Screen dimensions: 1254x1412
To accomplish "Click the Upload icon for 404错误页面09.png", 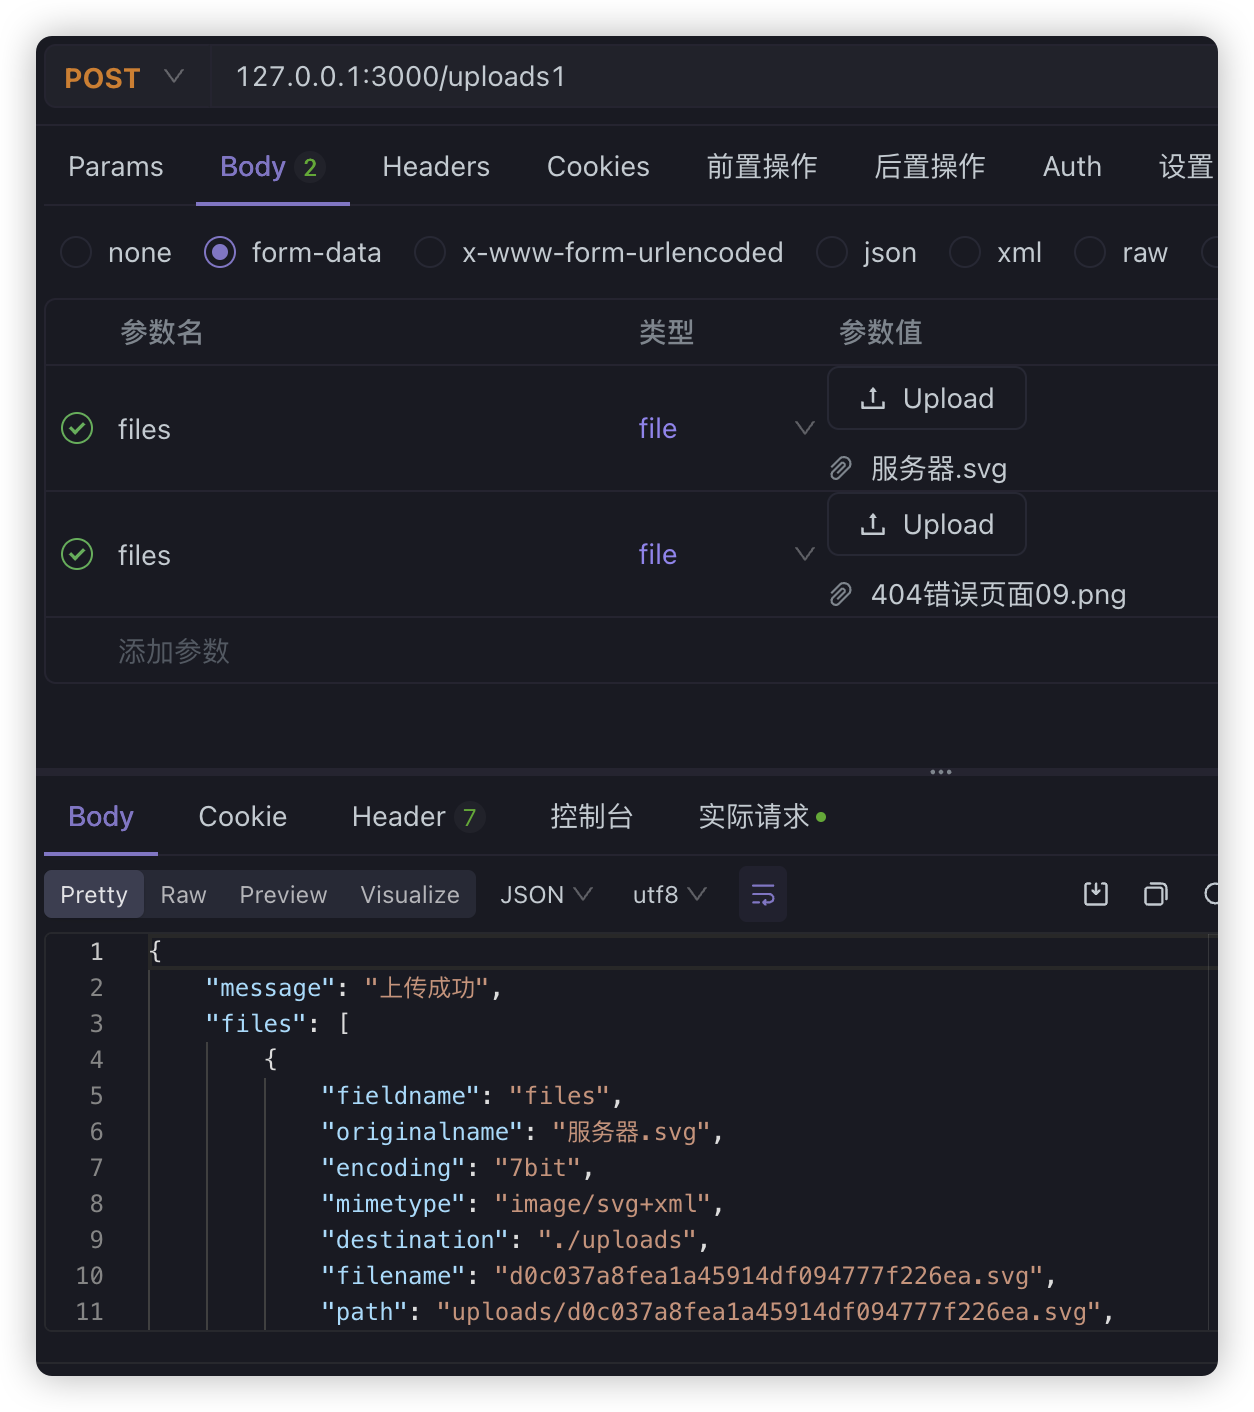I will [873, 523].
